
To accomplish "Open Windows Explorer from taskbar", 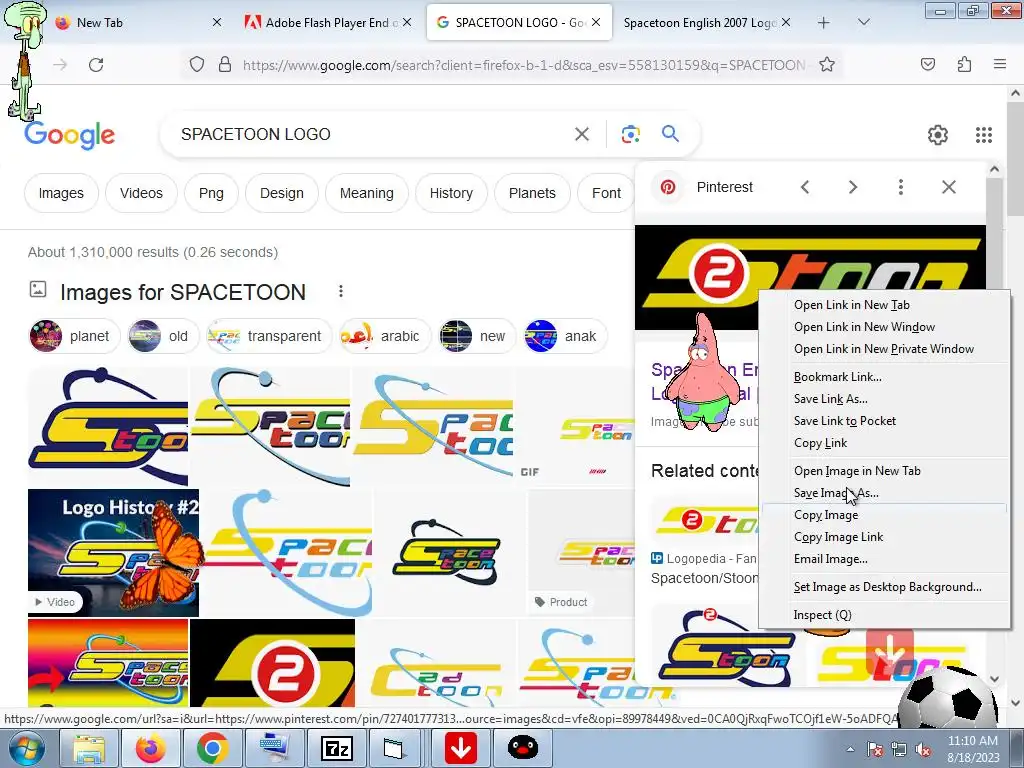I will pos(89,748).
